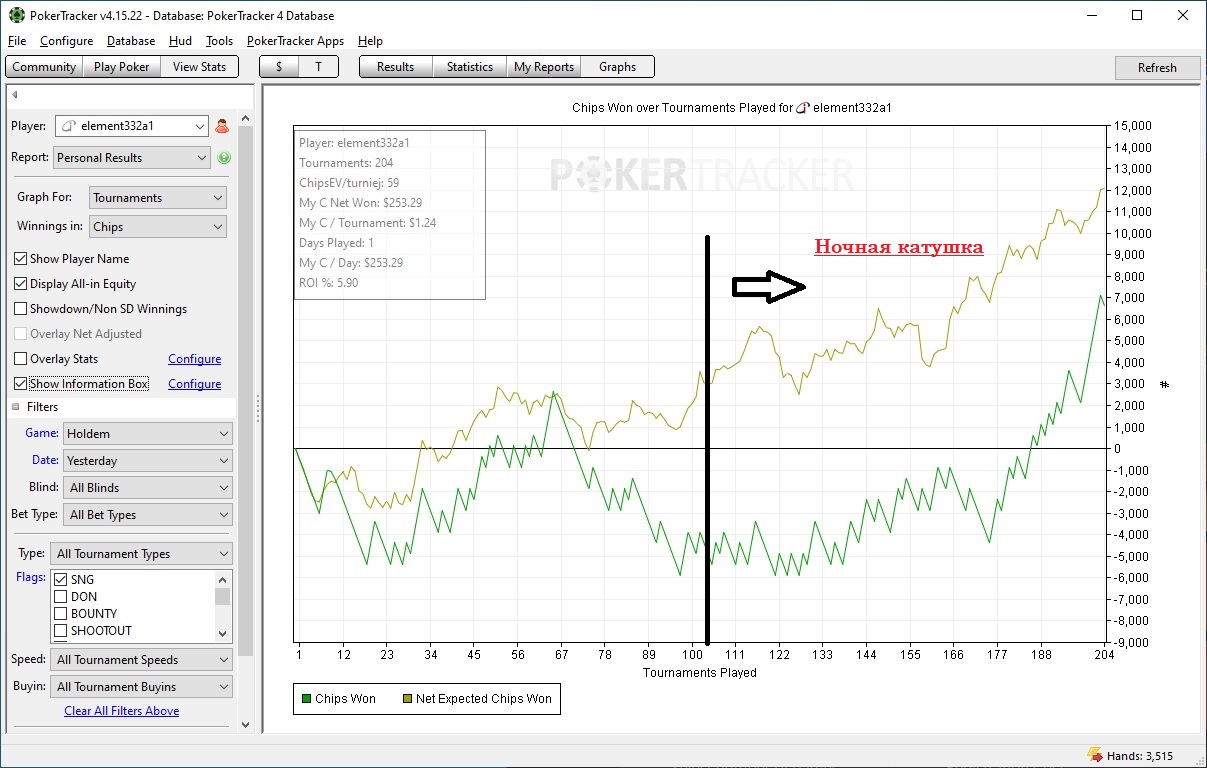
Task: Open the Game Holdem dropdown
Action: coord(148,434)
